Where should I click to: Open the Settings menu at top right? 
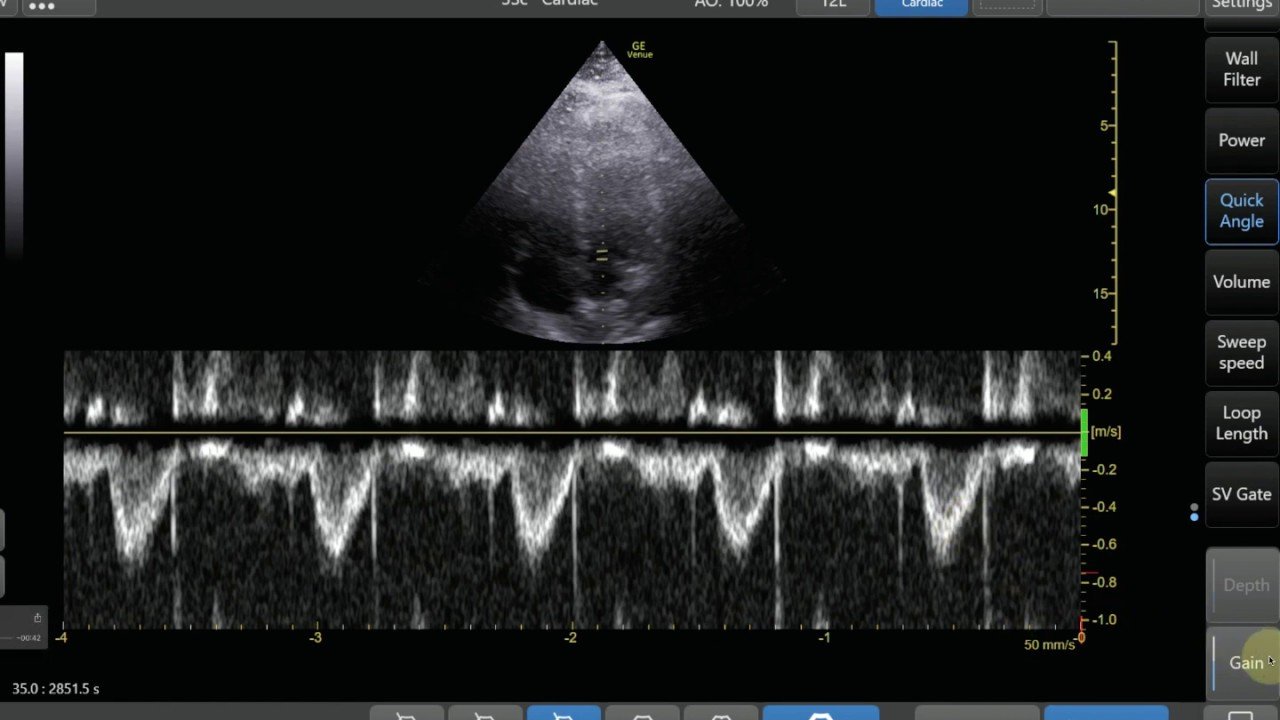tap(1241, 5)
